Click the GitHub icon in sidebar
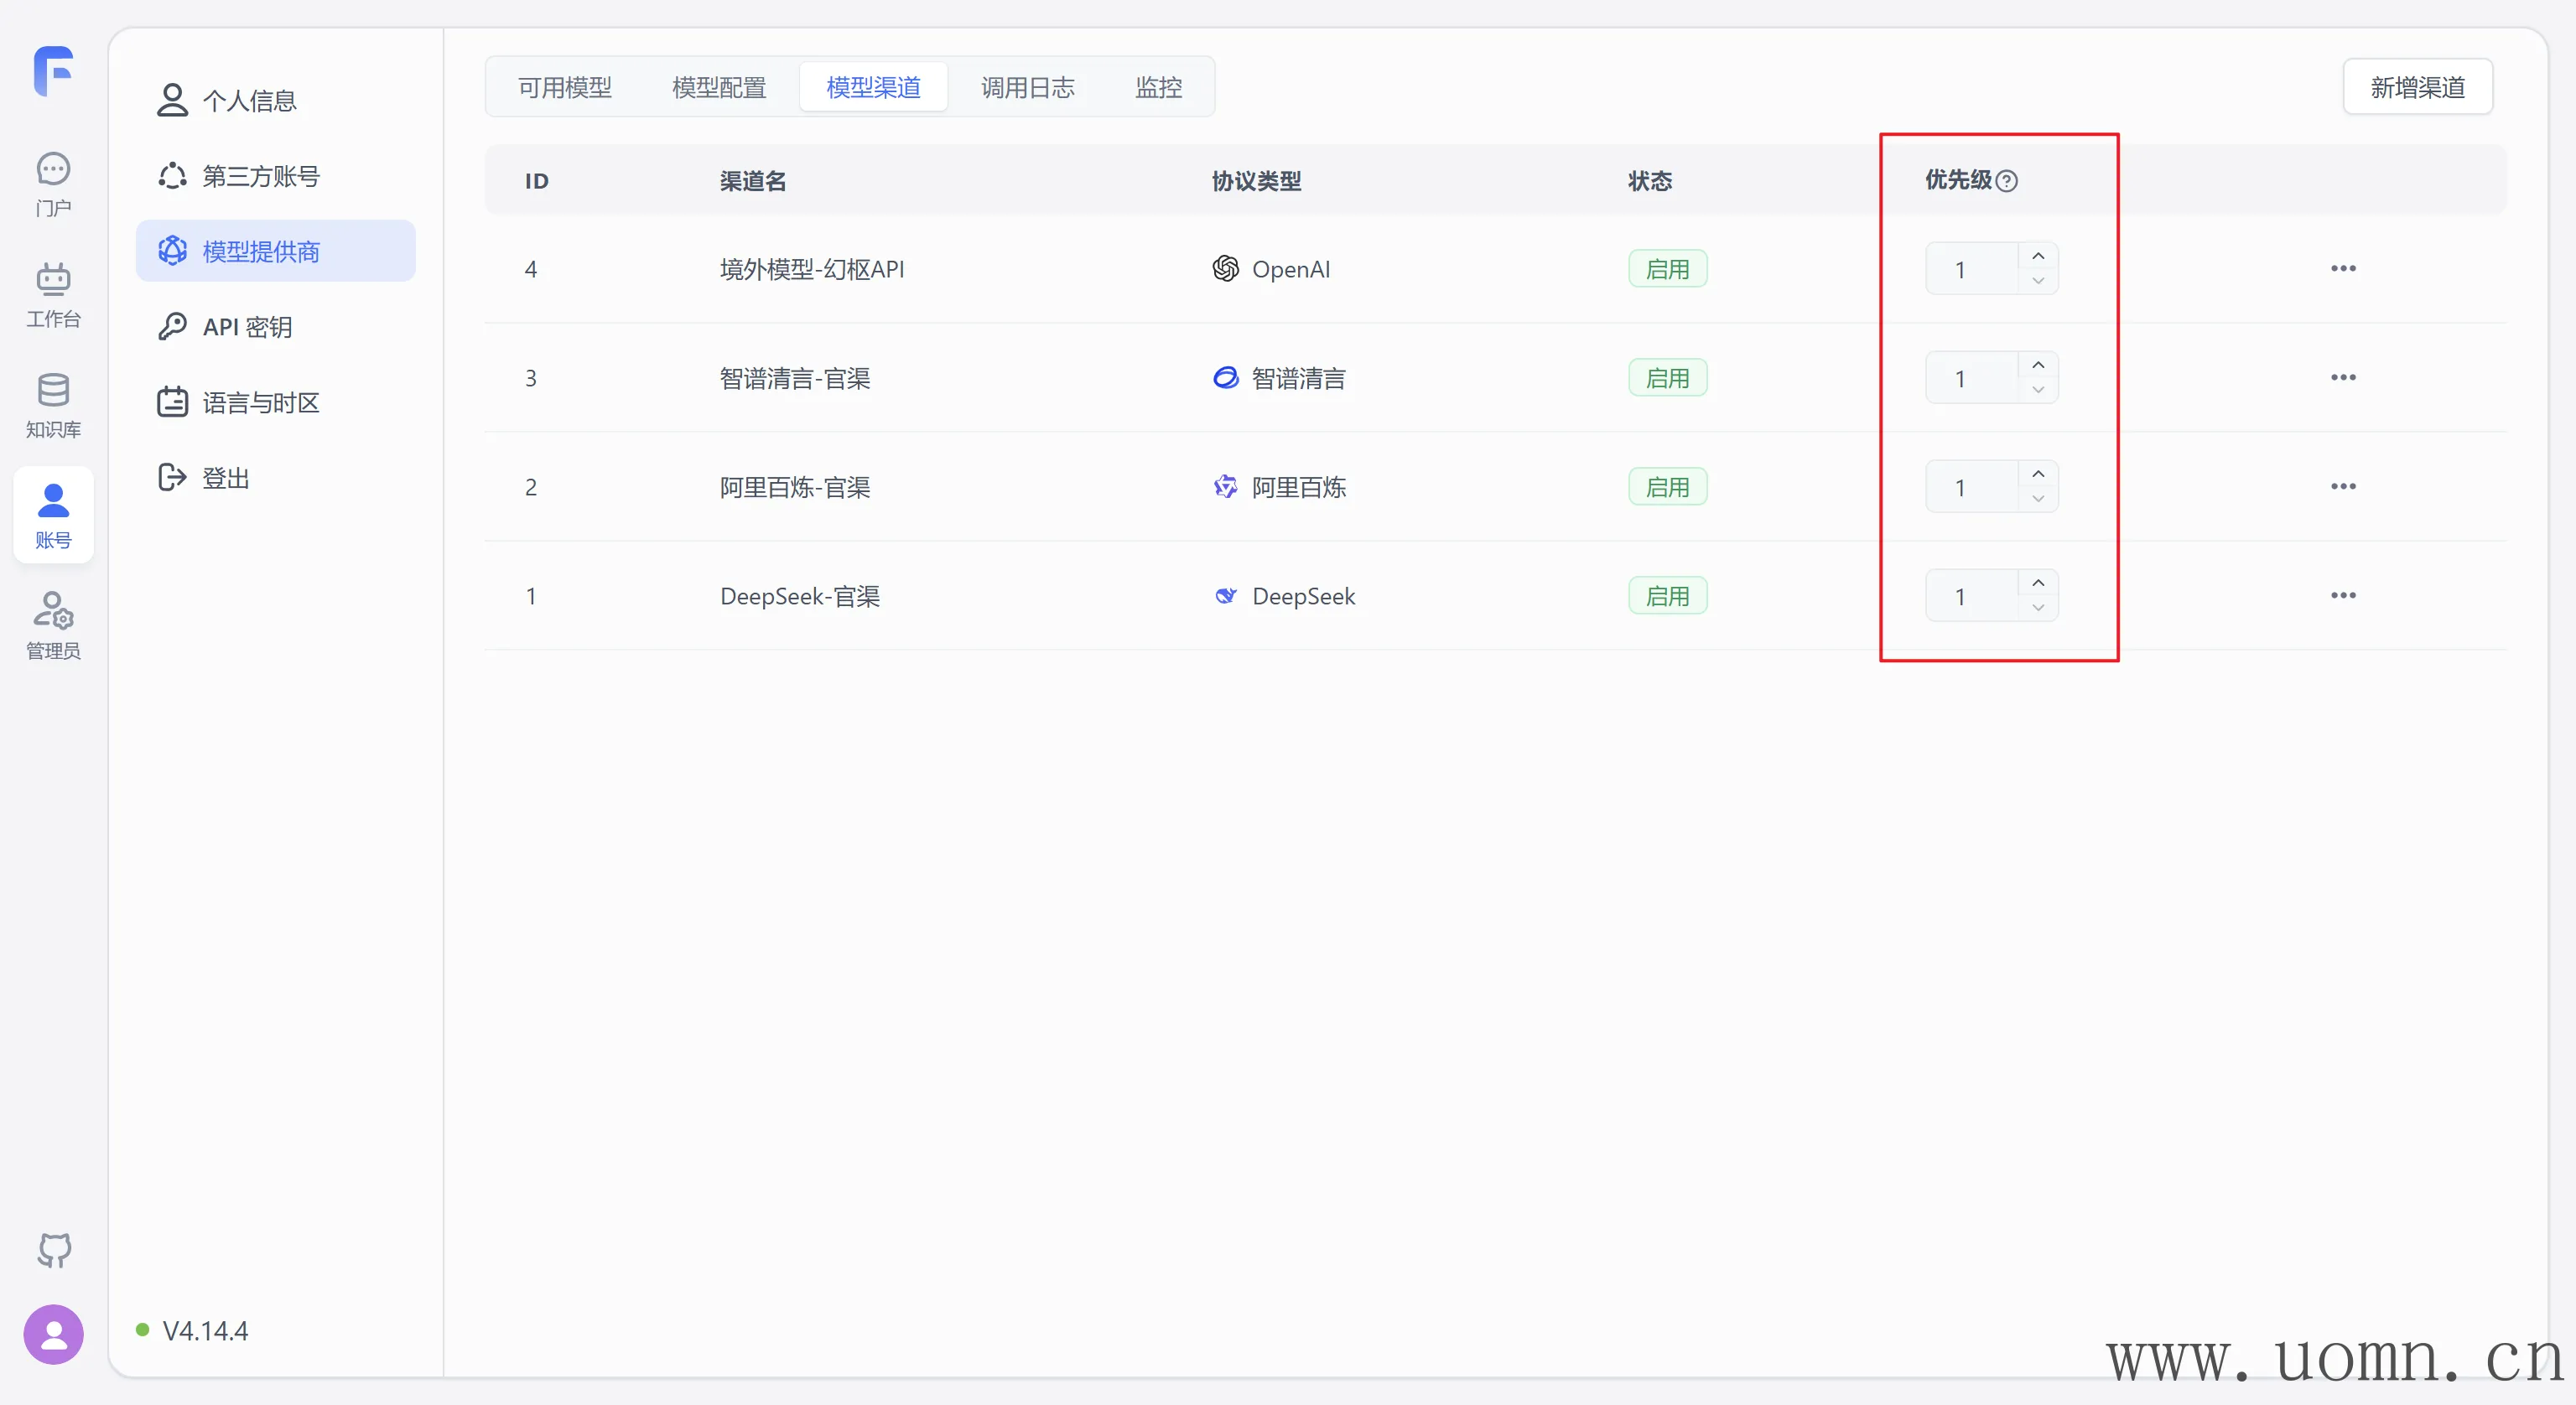The width and height of the screenshot is (2576, 1405). 54,1249
